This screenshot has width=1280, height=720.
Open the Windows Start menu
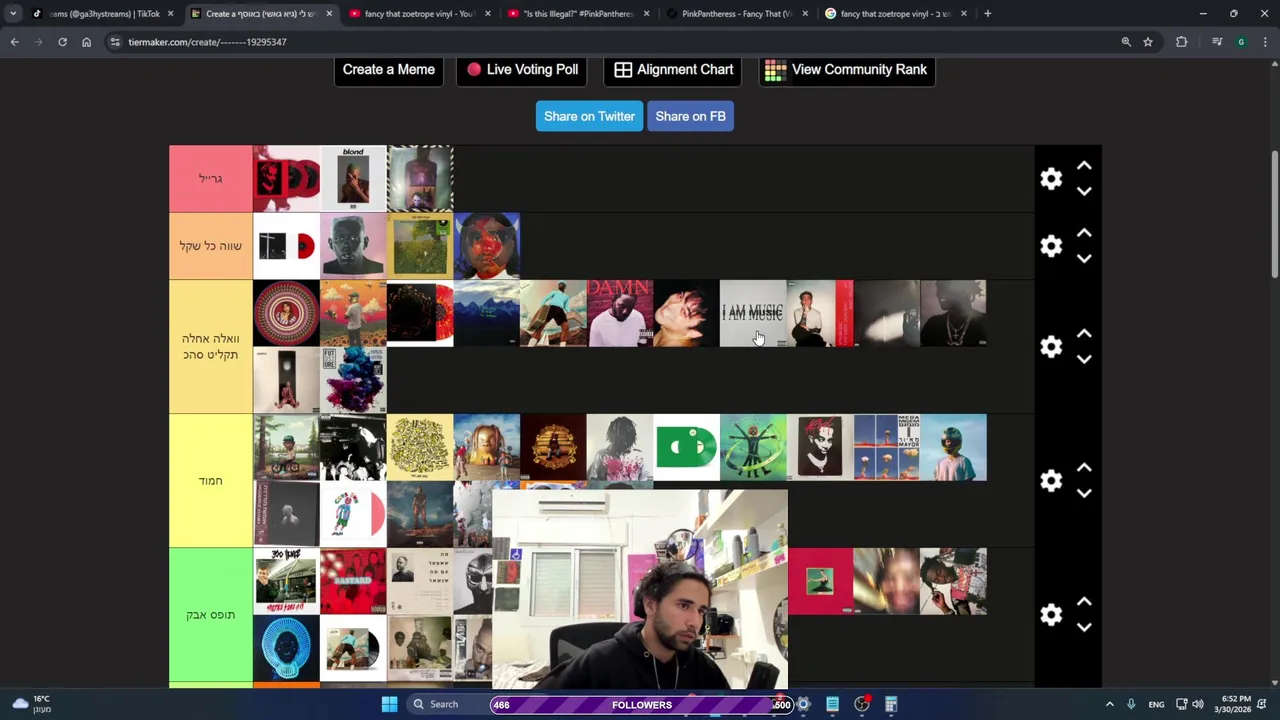click(x=389, y=704)
